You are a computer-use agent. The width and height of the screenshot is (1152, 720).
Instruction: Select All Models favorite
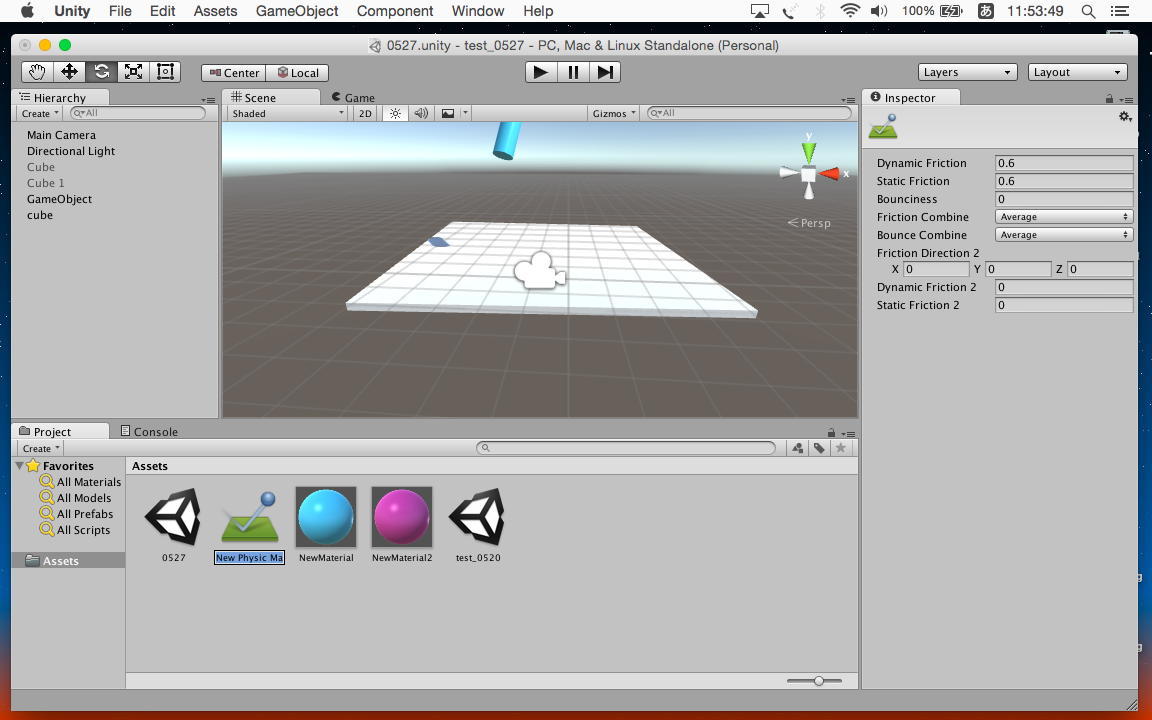click(76, 498)
